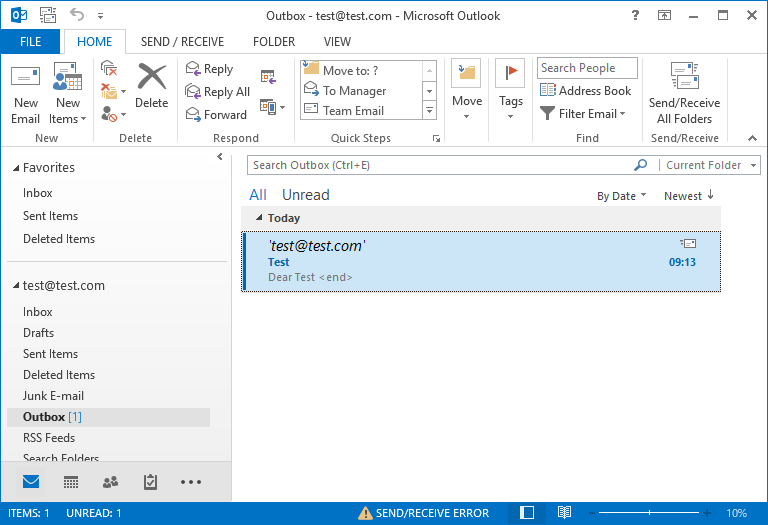Open the FILE tab
This screenshot has width=768, height=525.
tap(30, 42)
